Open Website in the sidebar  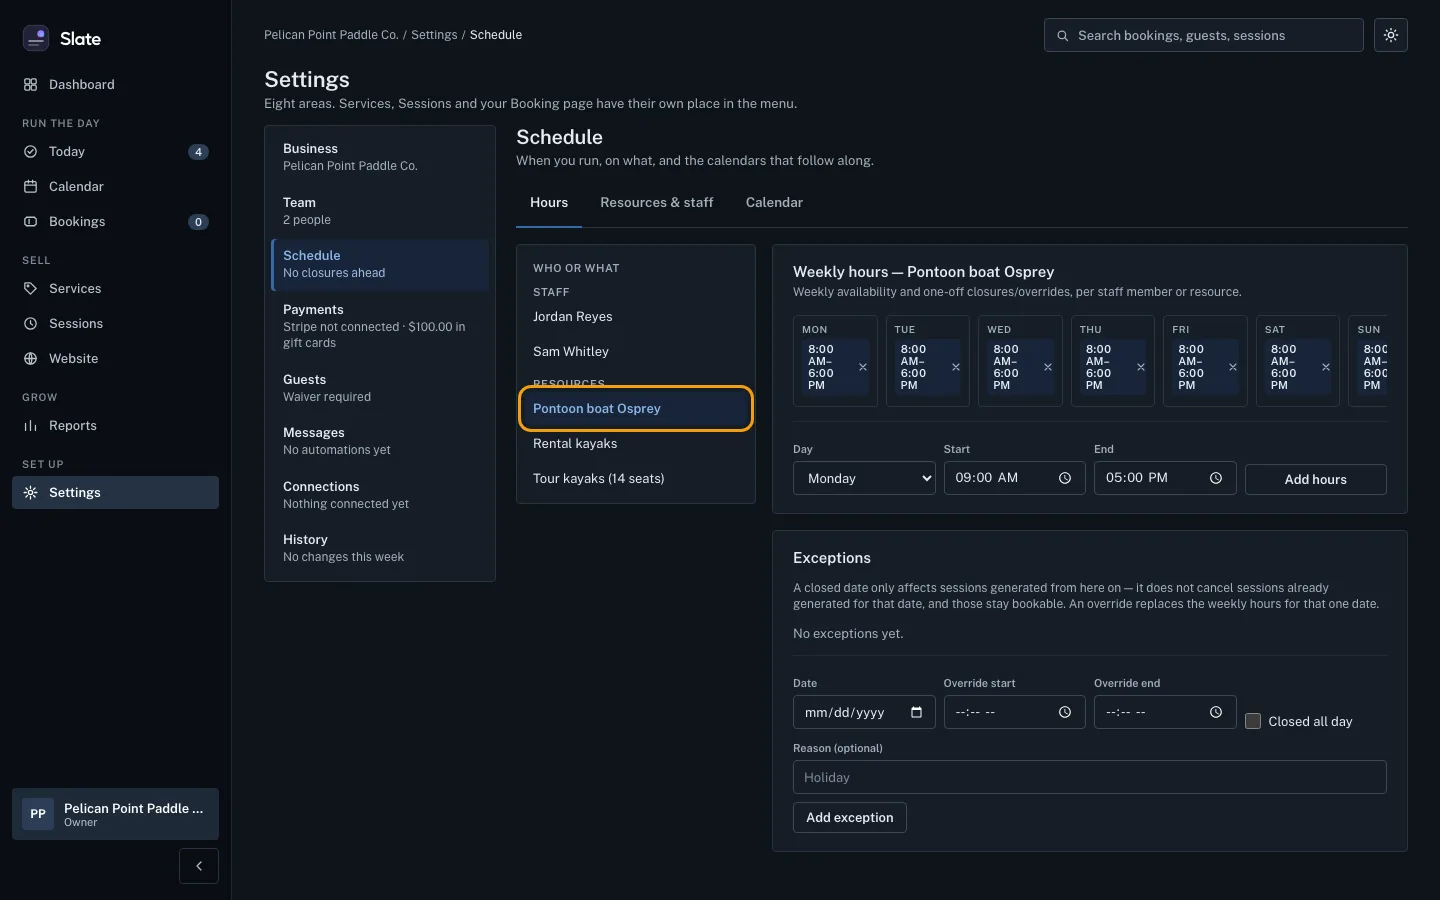pos(115,359)
